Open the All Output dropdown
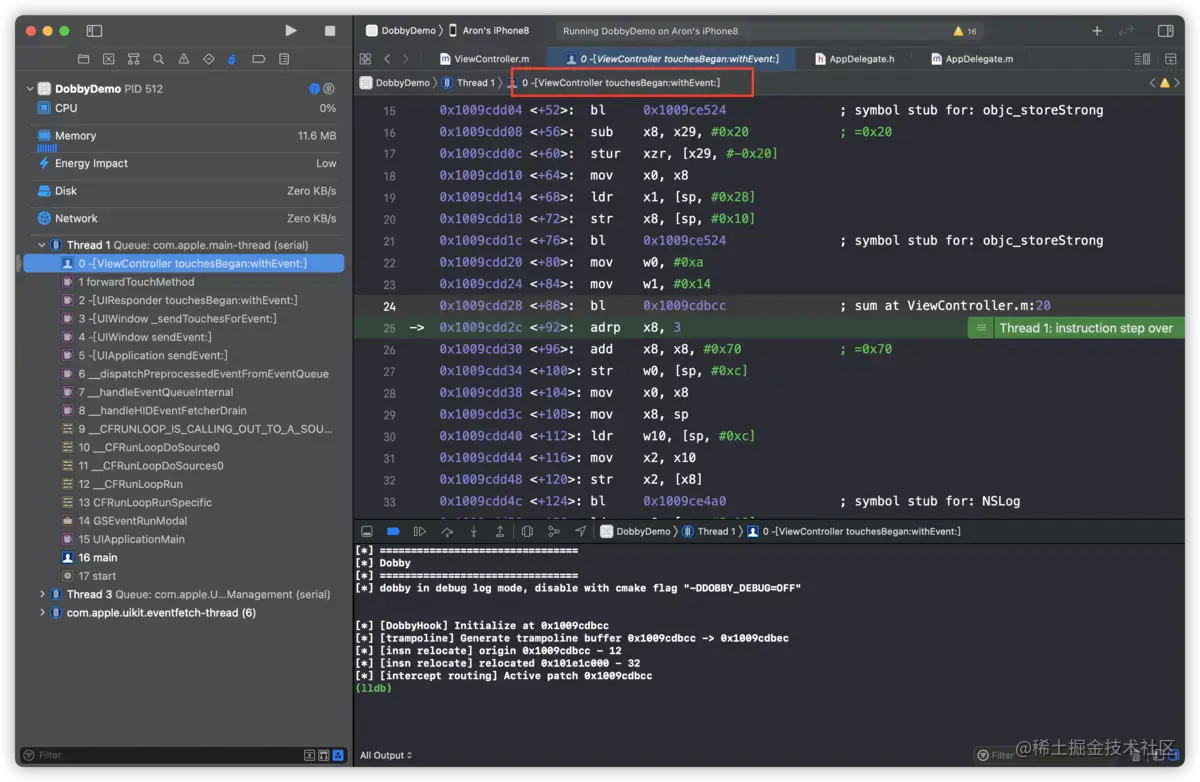 pyautogui.click(x=386, y=755)
